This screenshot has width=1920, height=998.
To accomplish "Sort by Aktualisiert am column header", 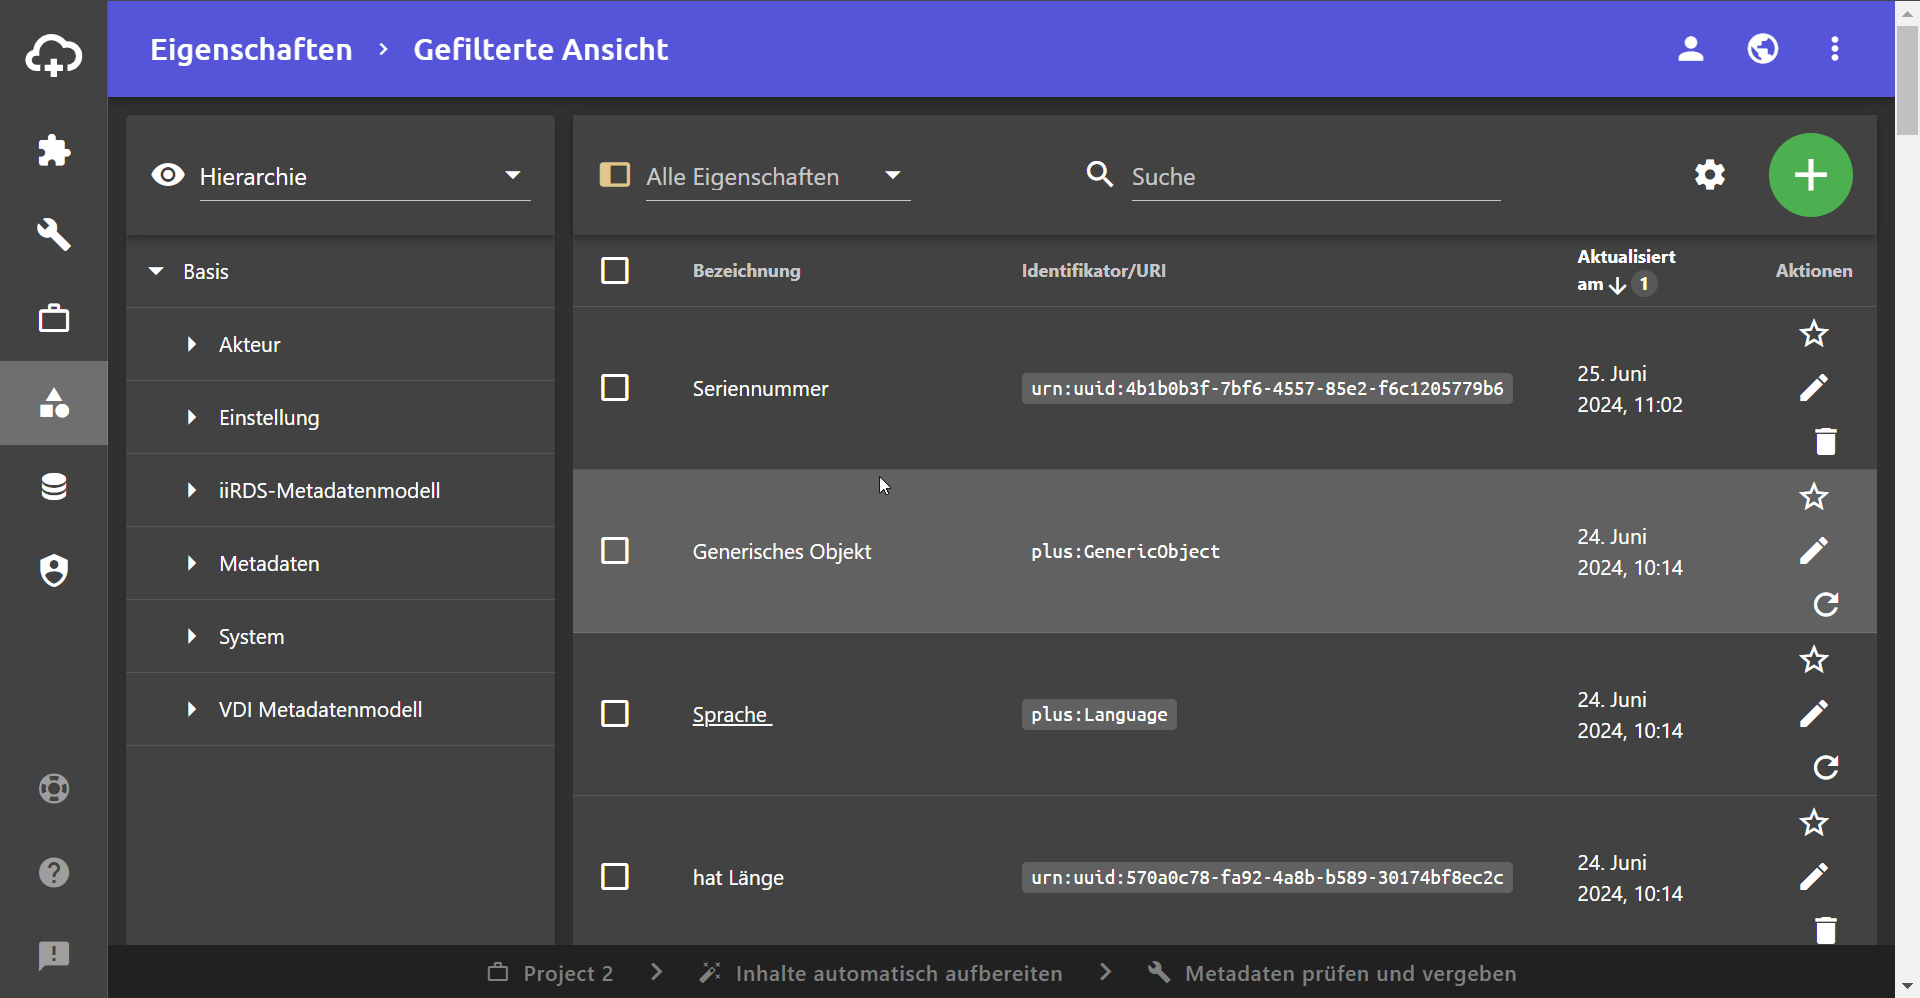I will 1626,270.
